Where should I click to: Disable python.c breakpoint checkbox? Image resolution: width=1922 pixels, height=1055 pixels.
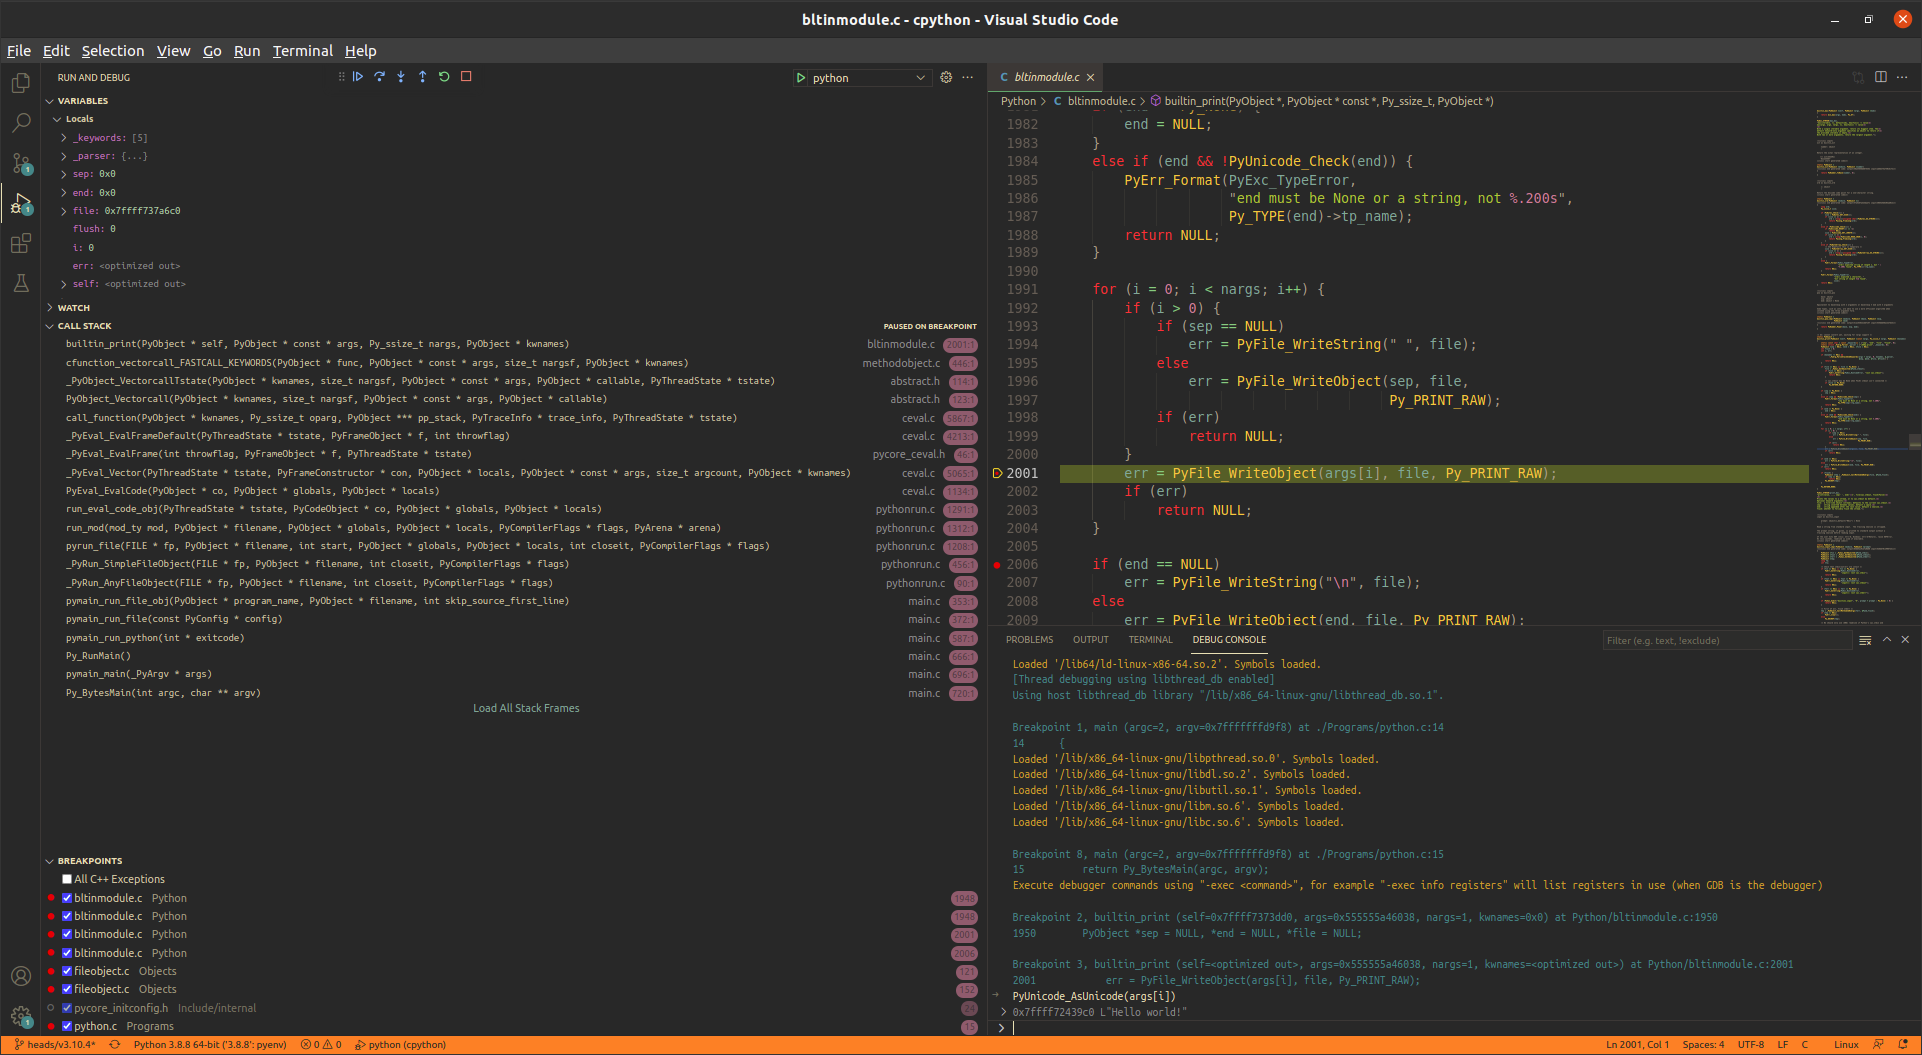pos(67,1026)
